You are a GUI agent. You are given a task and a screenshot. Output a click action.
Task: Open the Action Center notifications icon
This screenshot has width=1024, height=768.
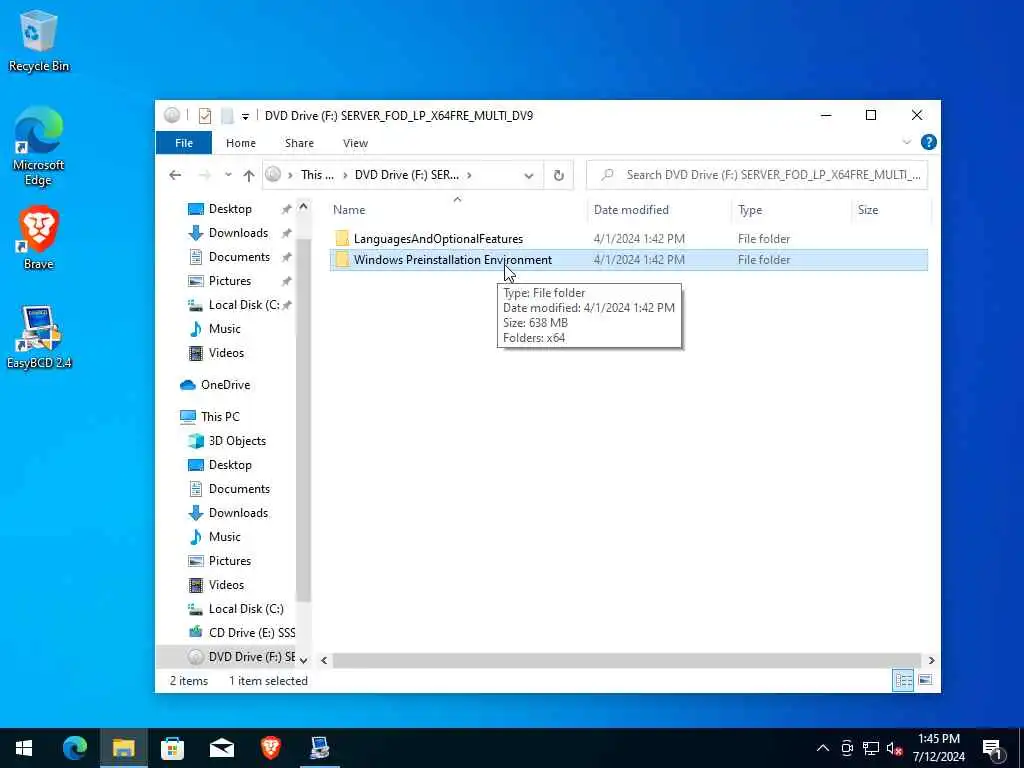point(993,748)
